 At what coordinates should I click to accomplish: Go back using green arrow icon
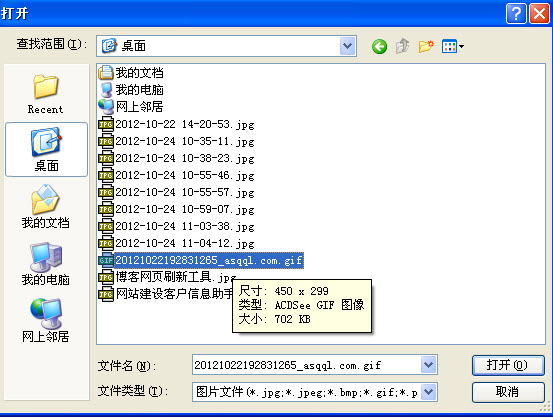[379, 46]
